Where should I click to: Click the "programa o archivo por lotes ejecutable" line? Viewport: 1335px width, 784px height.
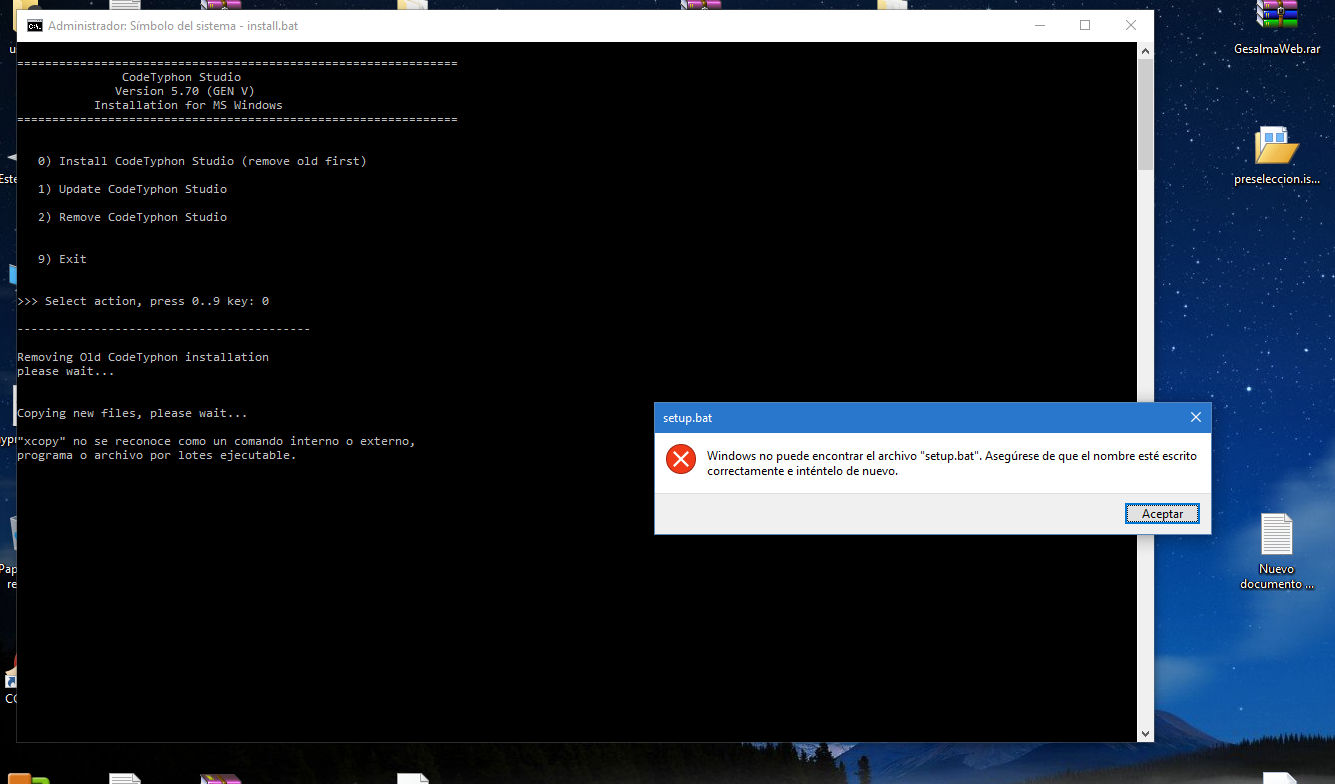pos(157,455)
